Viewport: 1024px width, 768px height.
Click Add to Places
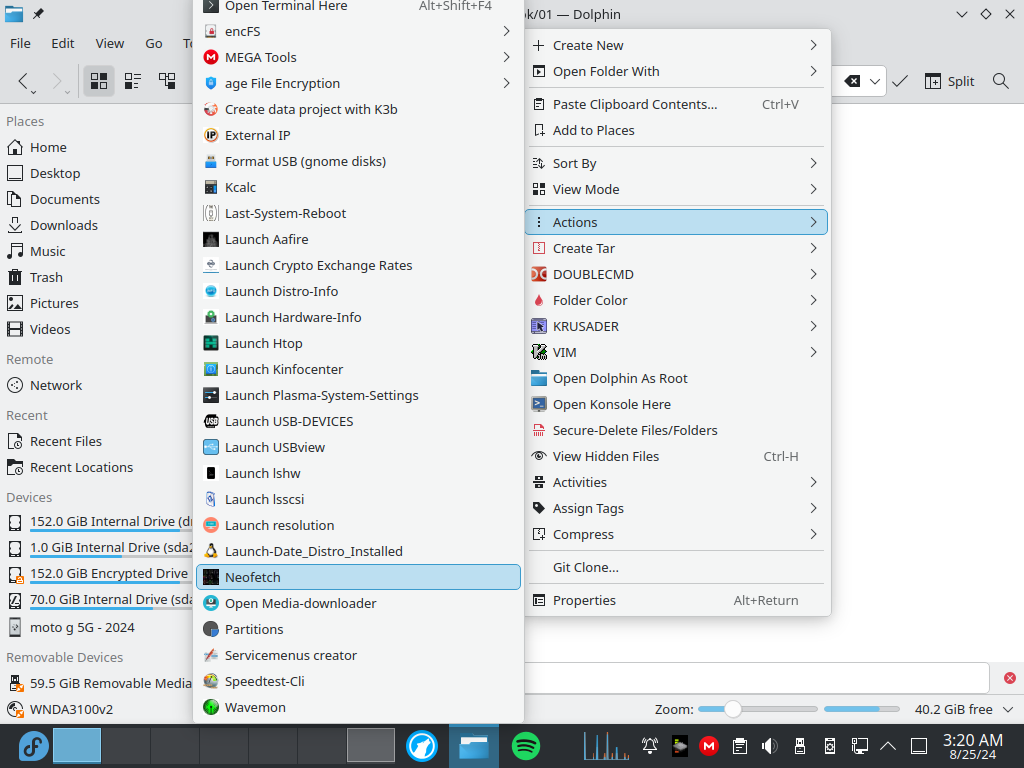[x=676, y=131]
